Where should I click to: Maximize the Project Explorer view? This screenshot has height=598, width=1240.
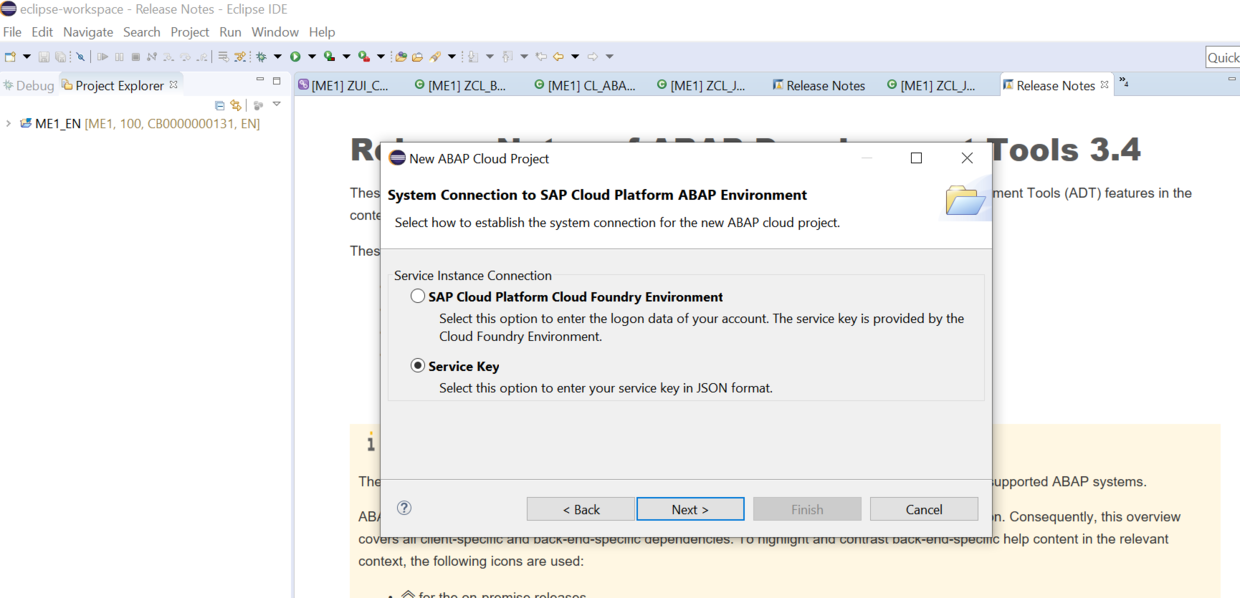point(277,81)
